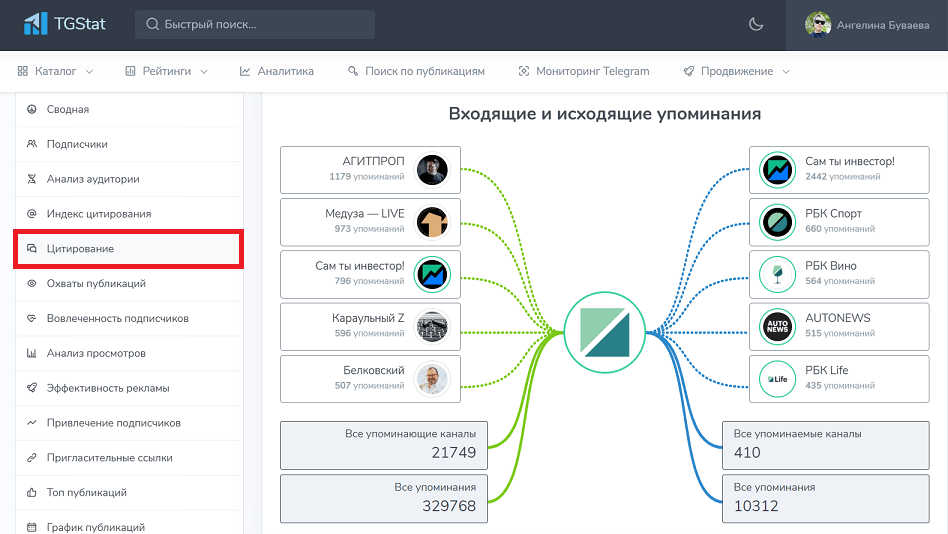
Task: Click the График публикаций calendar icon
Action: (31, 527)
